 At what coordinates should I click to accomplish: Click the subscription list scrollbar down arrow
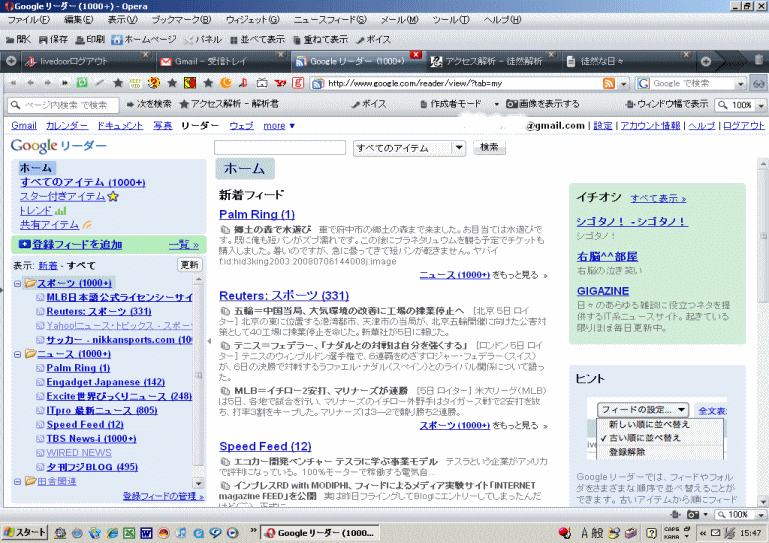point(198,483)
